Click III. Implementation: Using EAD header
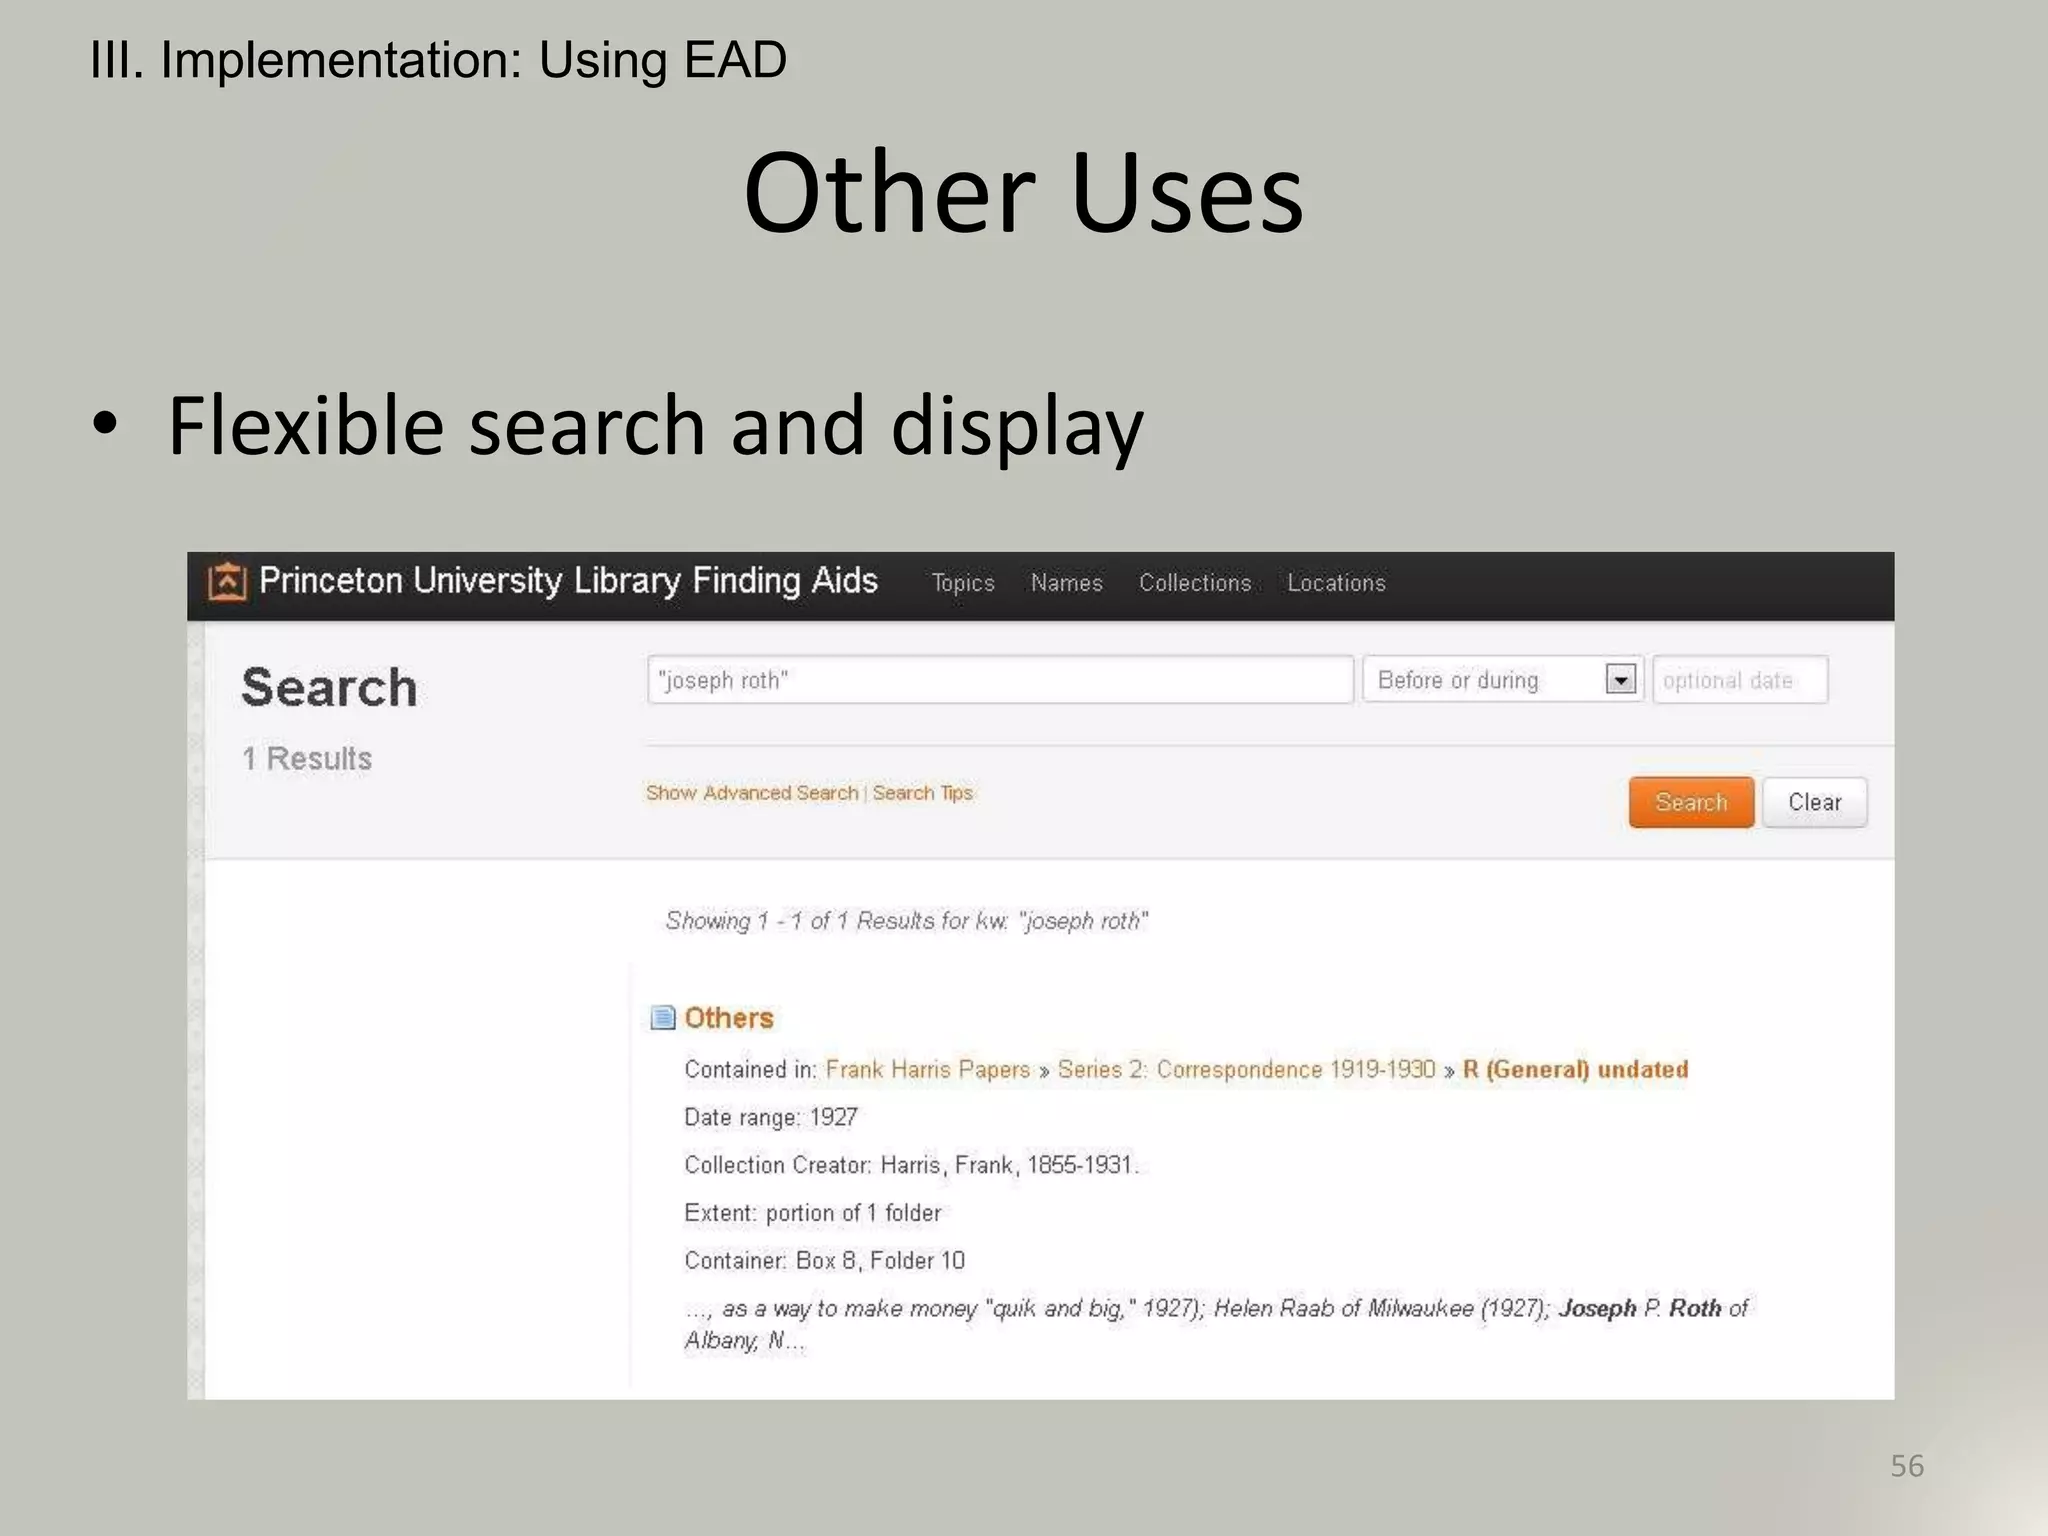Viewport: 2048px width, 1536px height. (x=438, y=60)
